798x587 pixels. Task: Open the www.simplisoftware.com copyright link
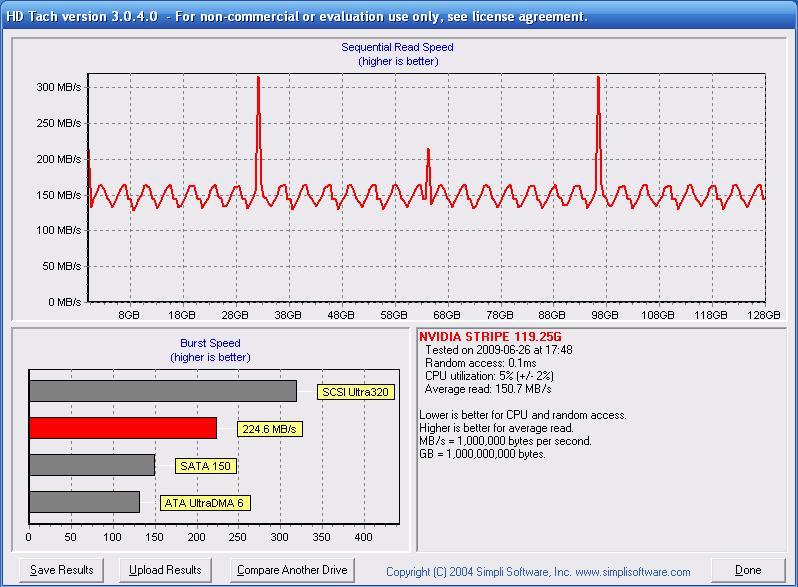coord(538,572)
